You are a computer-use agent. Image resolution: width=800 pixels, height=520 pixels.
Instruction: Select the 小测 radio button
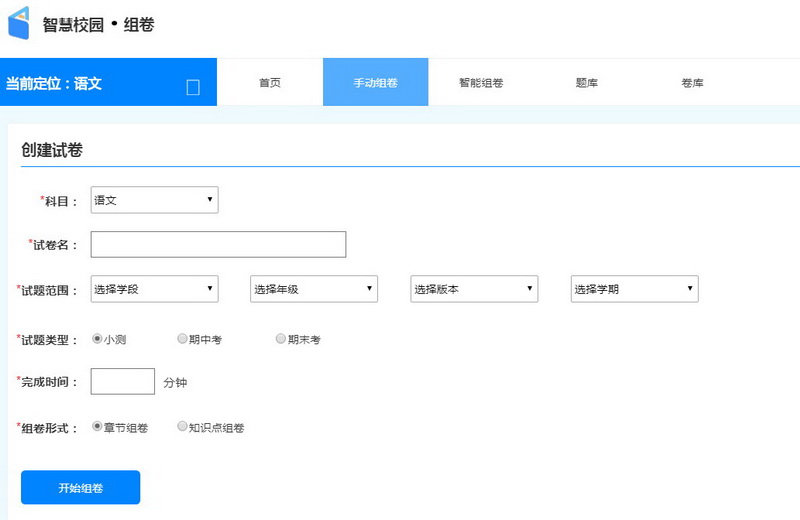[97, 339]
